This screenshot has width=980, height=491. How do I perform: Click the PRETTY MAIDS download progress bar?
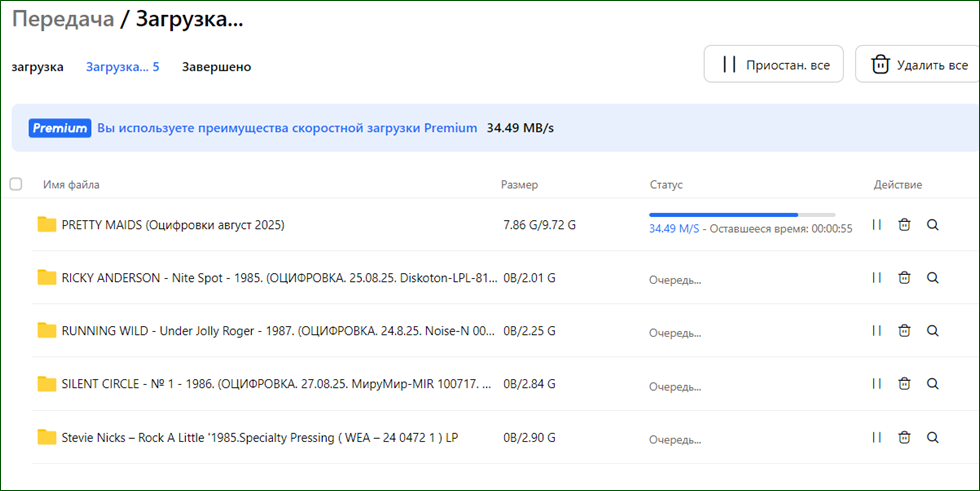pyautogui.click(x=742, y=215)
